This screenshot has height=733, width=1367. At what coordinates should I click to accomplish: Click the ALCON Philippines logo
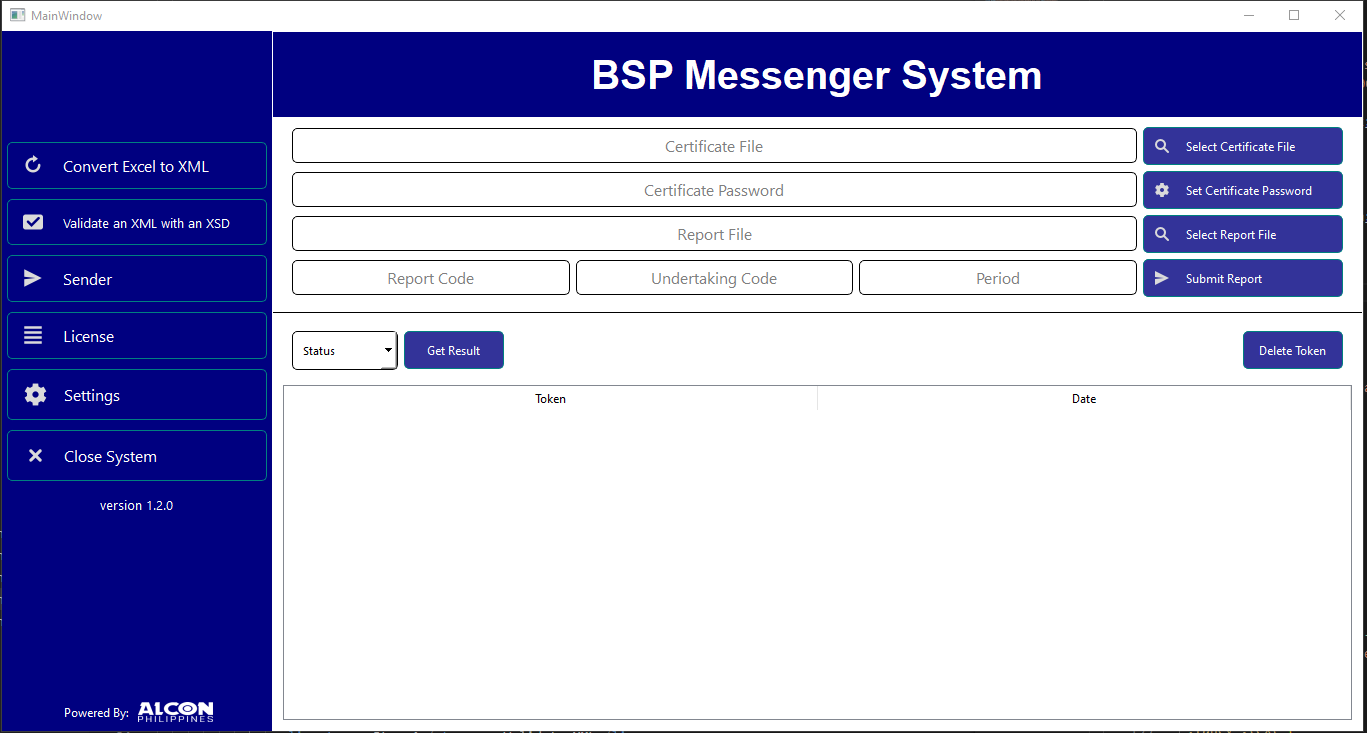pyautogui.click(x=175, y=712)
